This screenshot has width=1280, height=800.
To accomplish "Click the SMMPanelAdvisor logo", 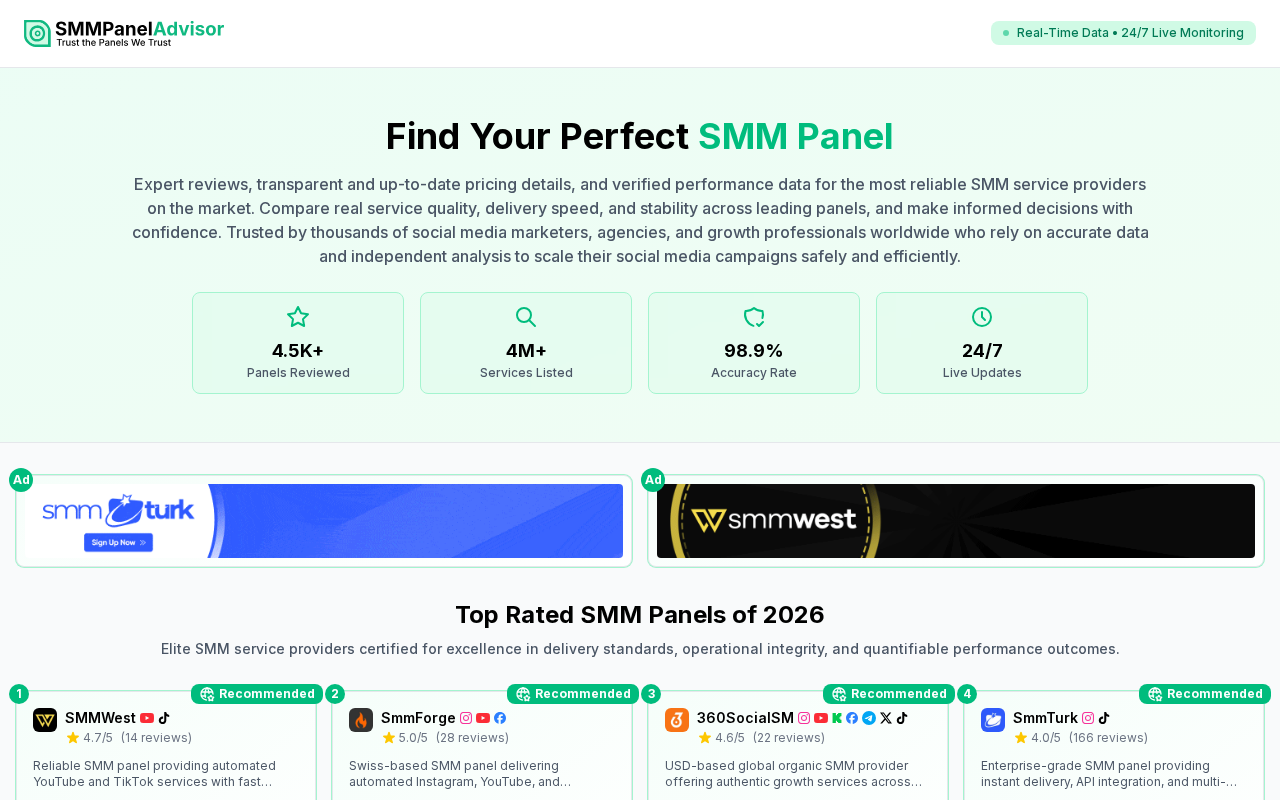I will click(124, 33).
